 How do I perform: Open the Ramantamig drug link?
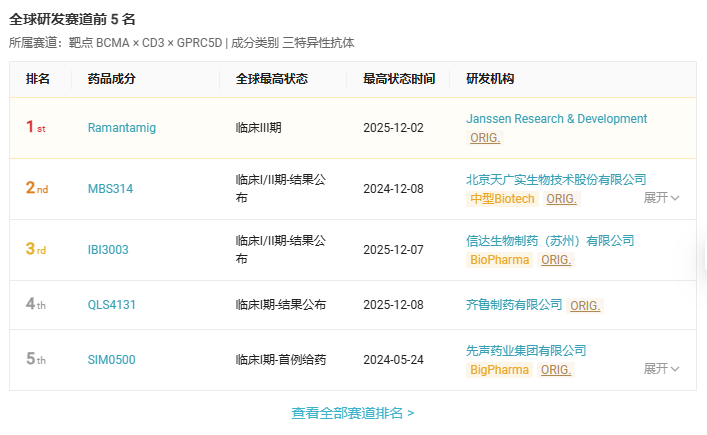click(x=122, y=128)
